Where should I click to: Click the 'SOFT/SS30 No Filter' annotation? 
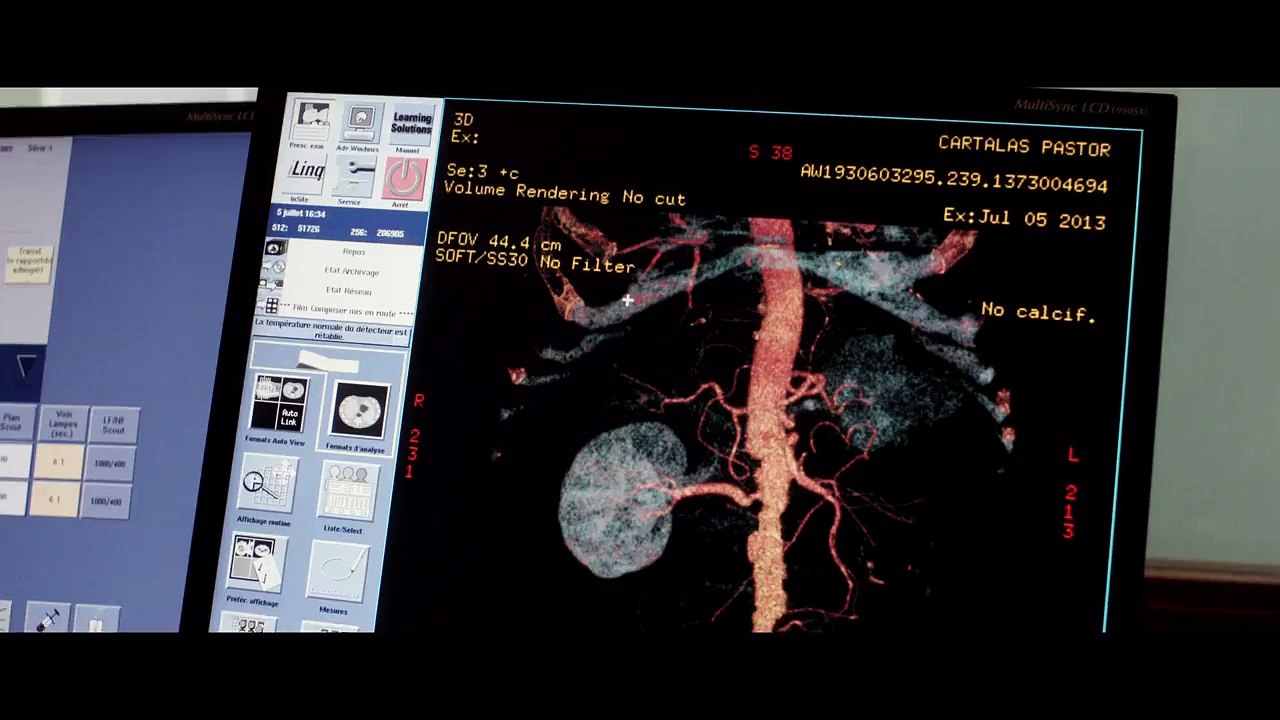pyautogui.click(x=535, y=261)
